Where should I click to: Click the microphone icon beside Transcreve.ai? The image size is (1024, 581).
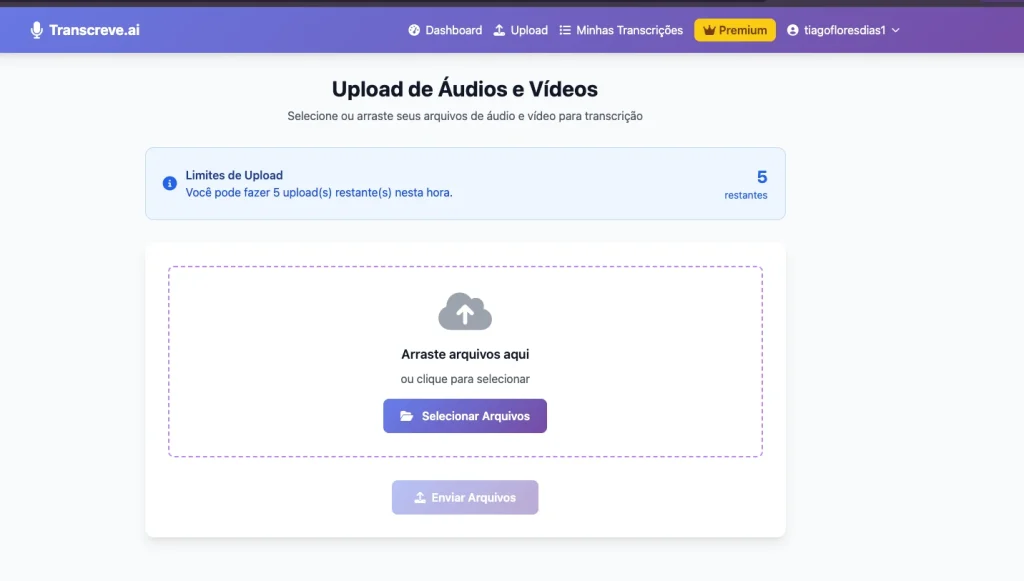tap(37, 29)
